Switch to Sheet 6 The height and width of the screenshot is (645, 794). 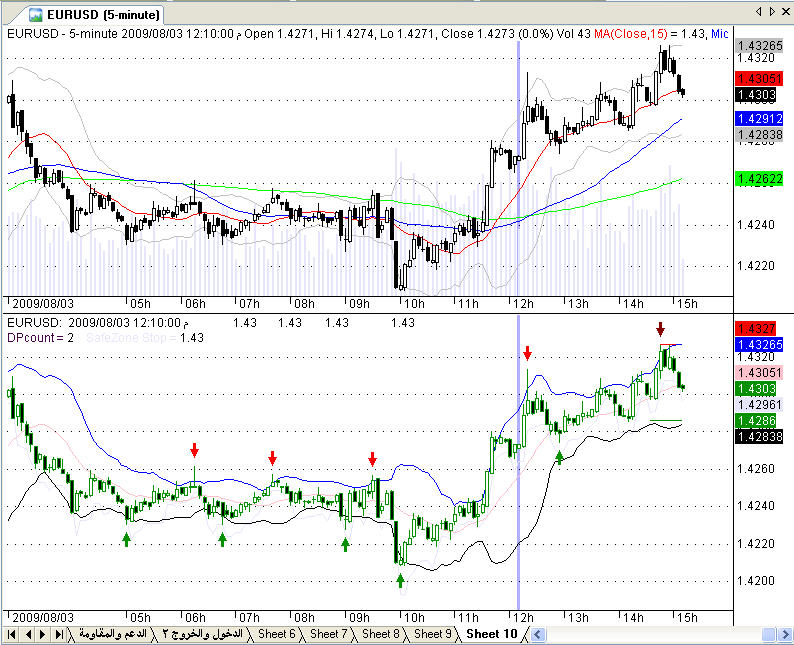[276, 634]
